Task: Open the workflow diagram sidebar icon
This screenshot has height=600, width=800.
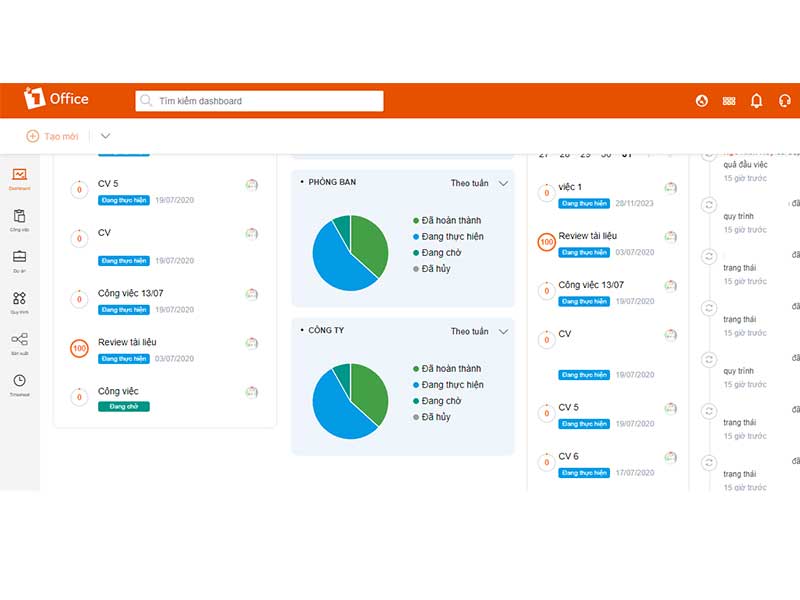Action: (19, 343)
